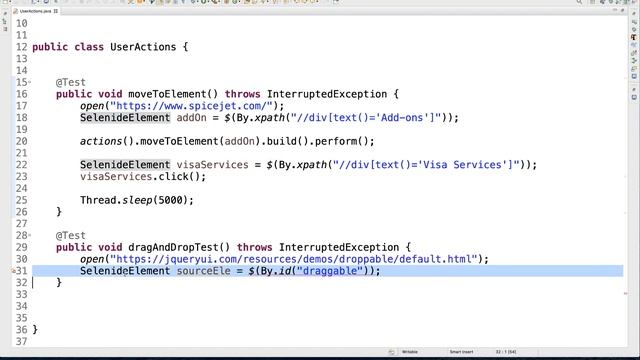Click the status bar icon left of Writable

(391, 352)
